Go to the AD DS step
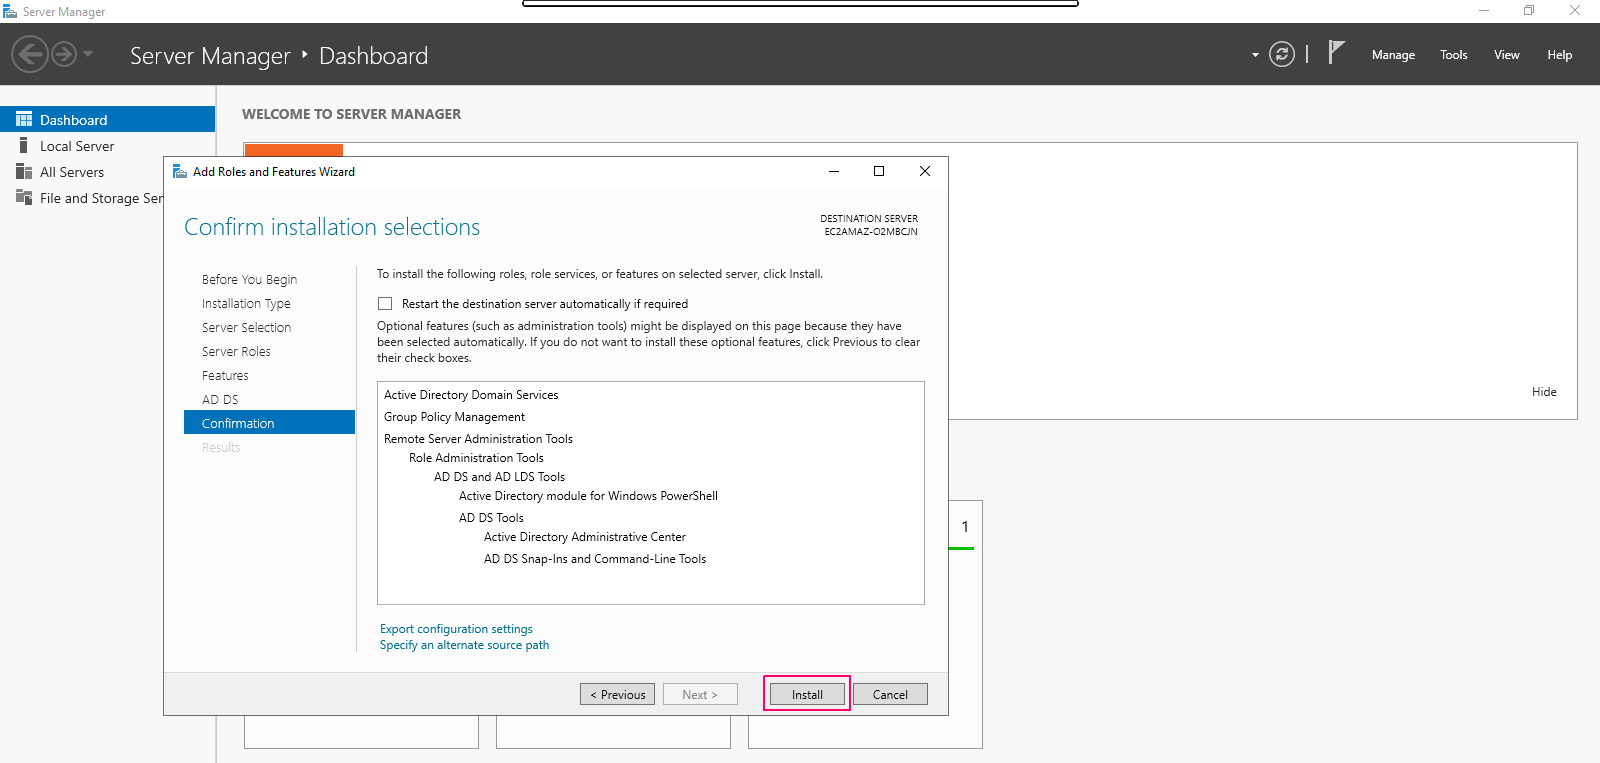1600x763 pixels. pyautogui.click(x=220, y=399)
